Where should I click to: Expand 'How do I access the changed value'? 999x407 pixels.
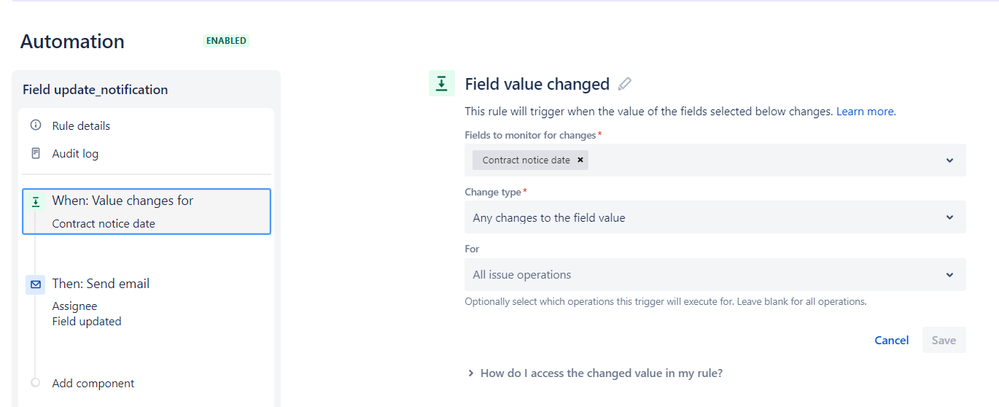(595, 373)
